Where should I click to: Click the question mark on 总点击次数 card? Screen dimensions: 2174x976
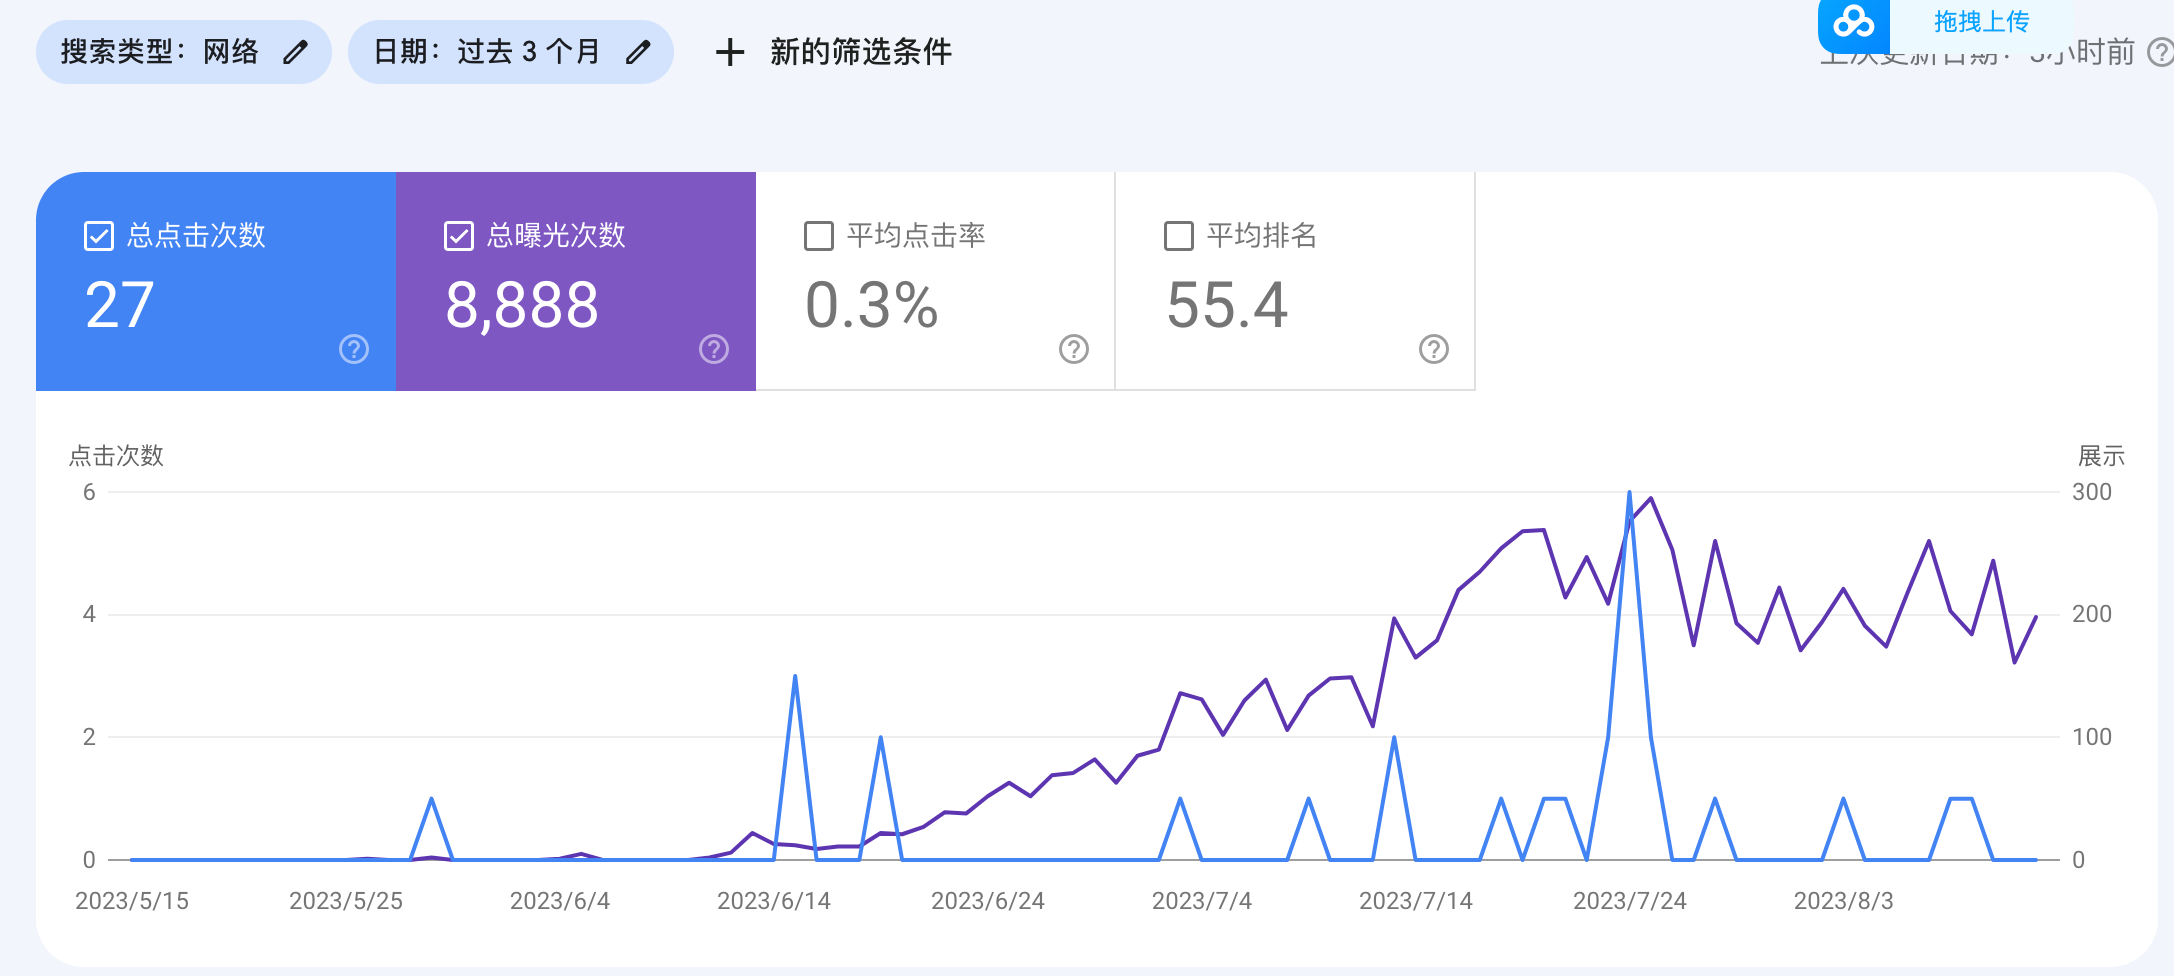click(352, 349)
